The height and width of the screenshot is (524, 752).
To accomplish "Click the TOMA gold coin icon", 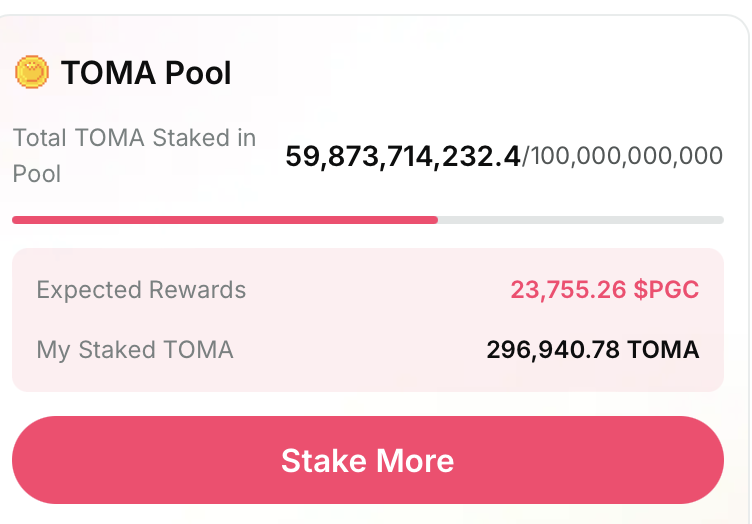I will pyautogui.click(x=32, y=72).
